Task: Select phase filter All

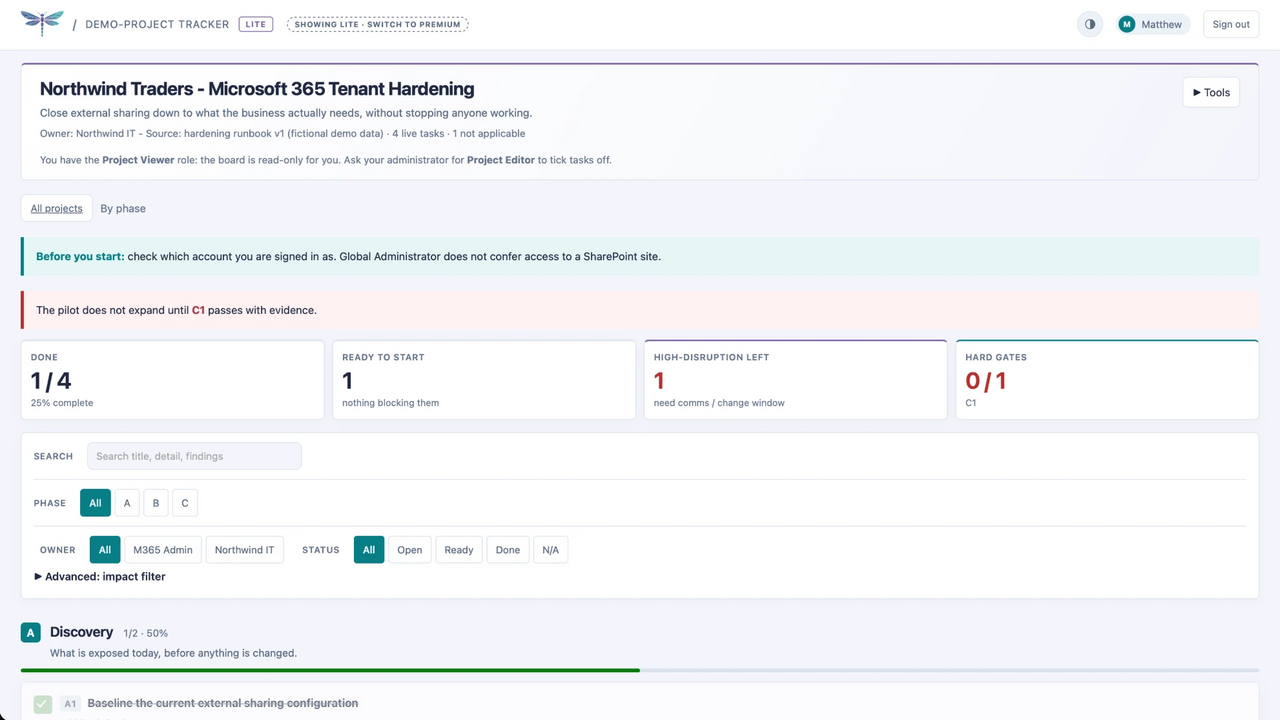Action: [x=95, y=503]
